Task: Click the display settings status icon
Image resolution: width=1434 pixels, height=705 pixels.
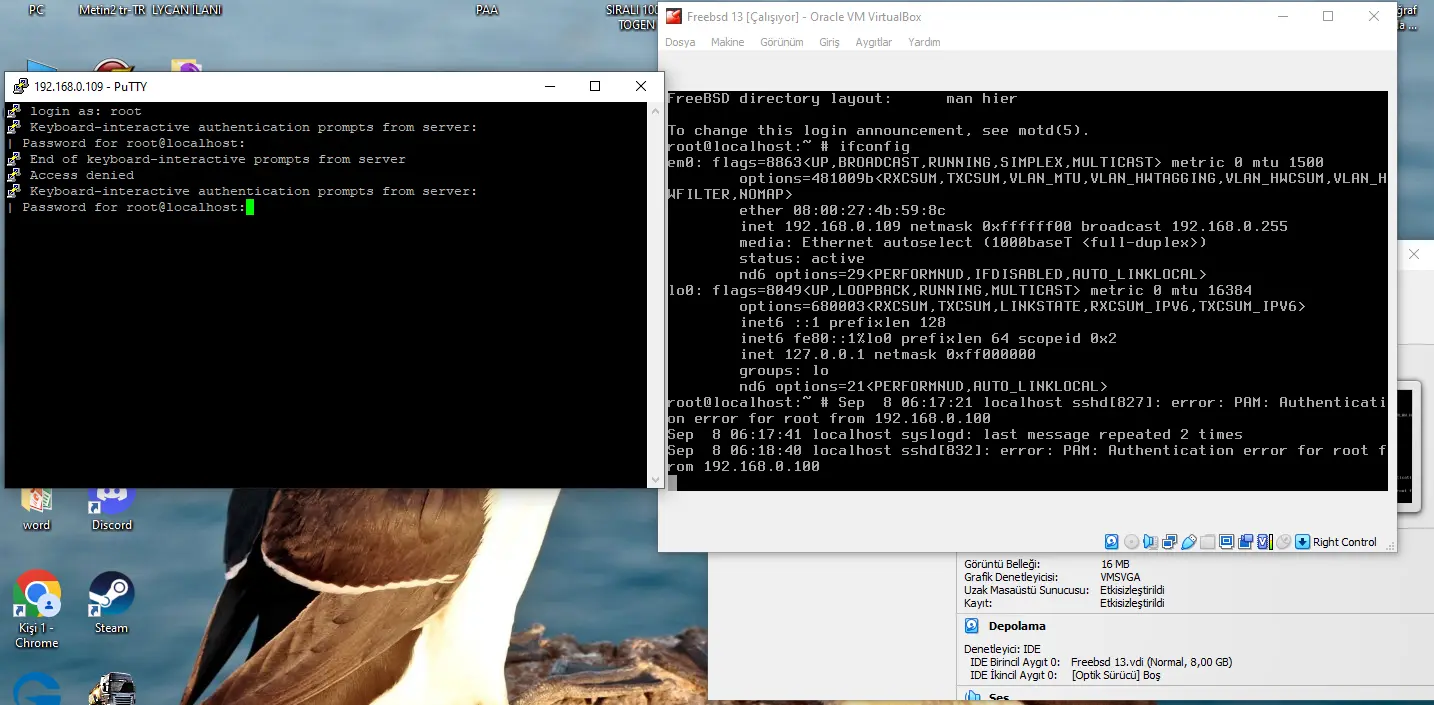Action: (1226, 542)
